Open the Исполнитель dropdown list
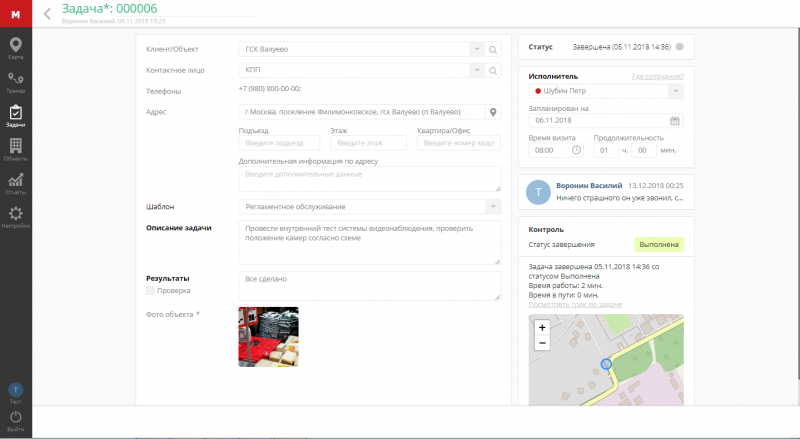Image resolution: width=800 pixels, height=439 pixels. pyautogui.click(x=675, y=91)
